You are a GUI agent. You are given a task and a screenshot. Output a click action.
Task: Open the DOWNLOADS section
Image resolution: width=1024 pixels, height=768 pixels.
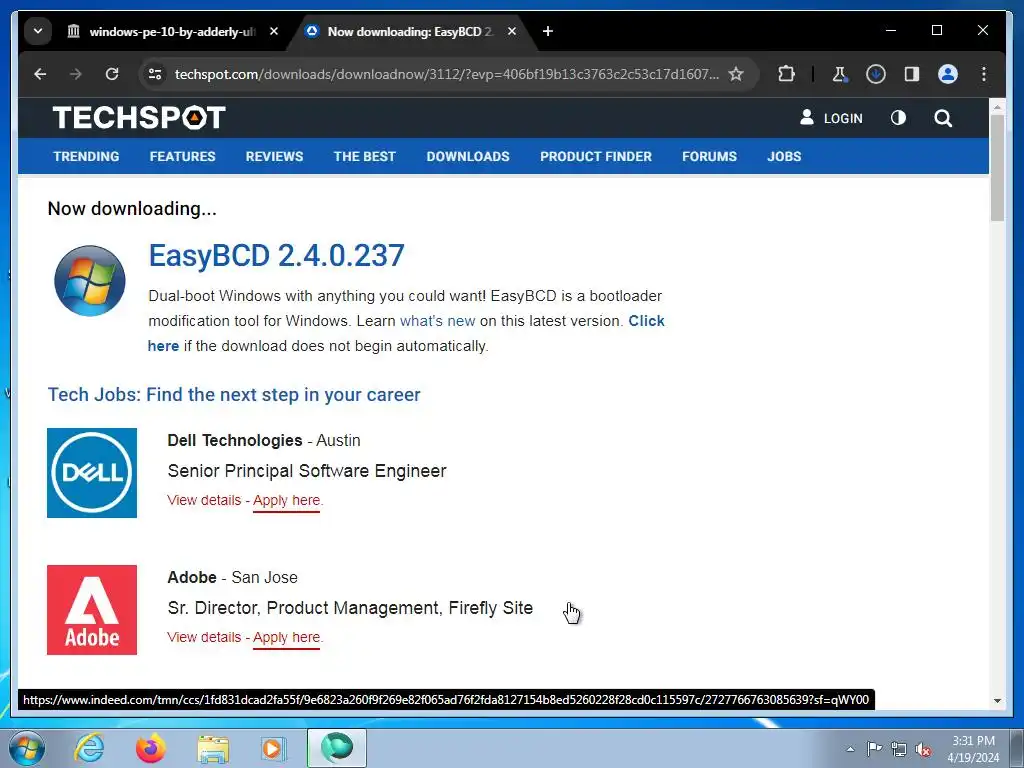click(468, 157)
